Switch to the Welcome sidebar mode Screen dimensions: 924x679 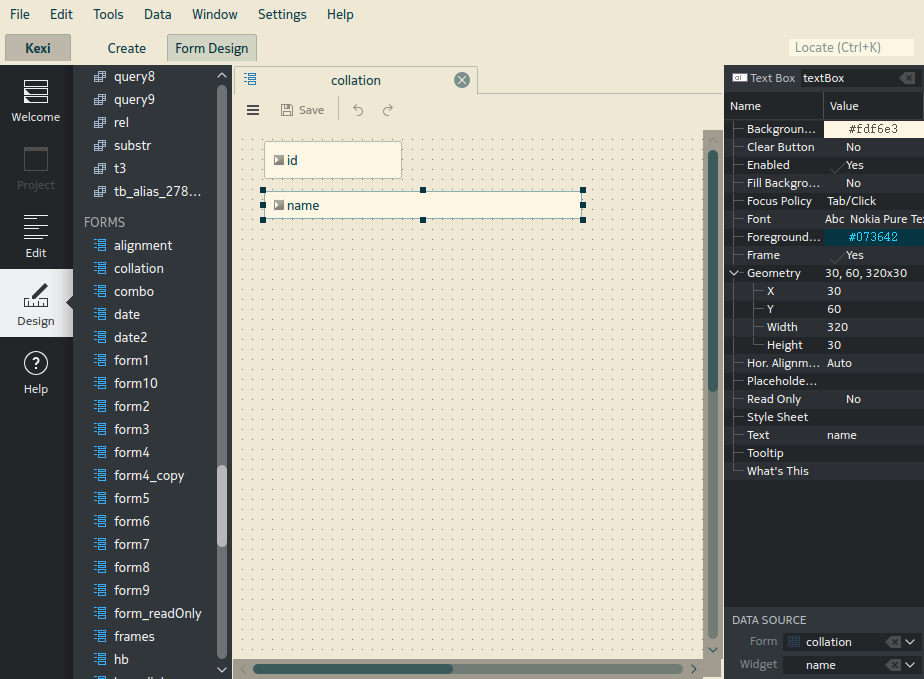(x=36, y=101)
